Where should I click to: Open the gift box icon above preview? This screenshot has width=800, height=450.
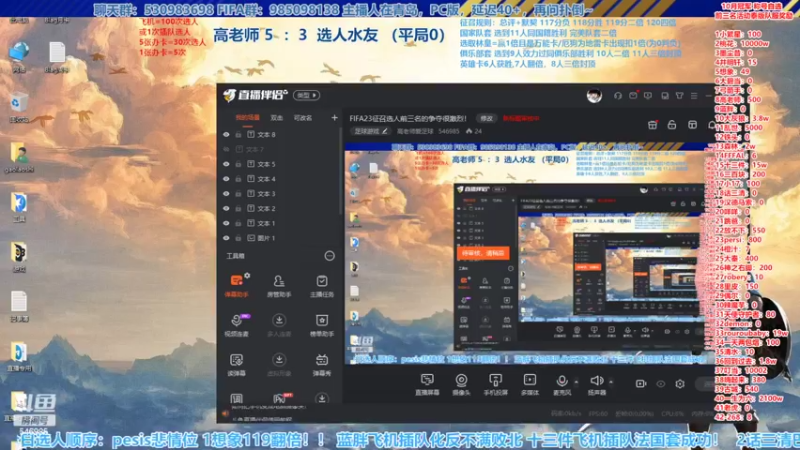click(652, 124)
